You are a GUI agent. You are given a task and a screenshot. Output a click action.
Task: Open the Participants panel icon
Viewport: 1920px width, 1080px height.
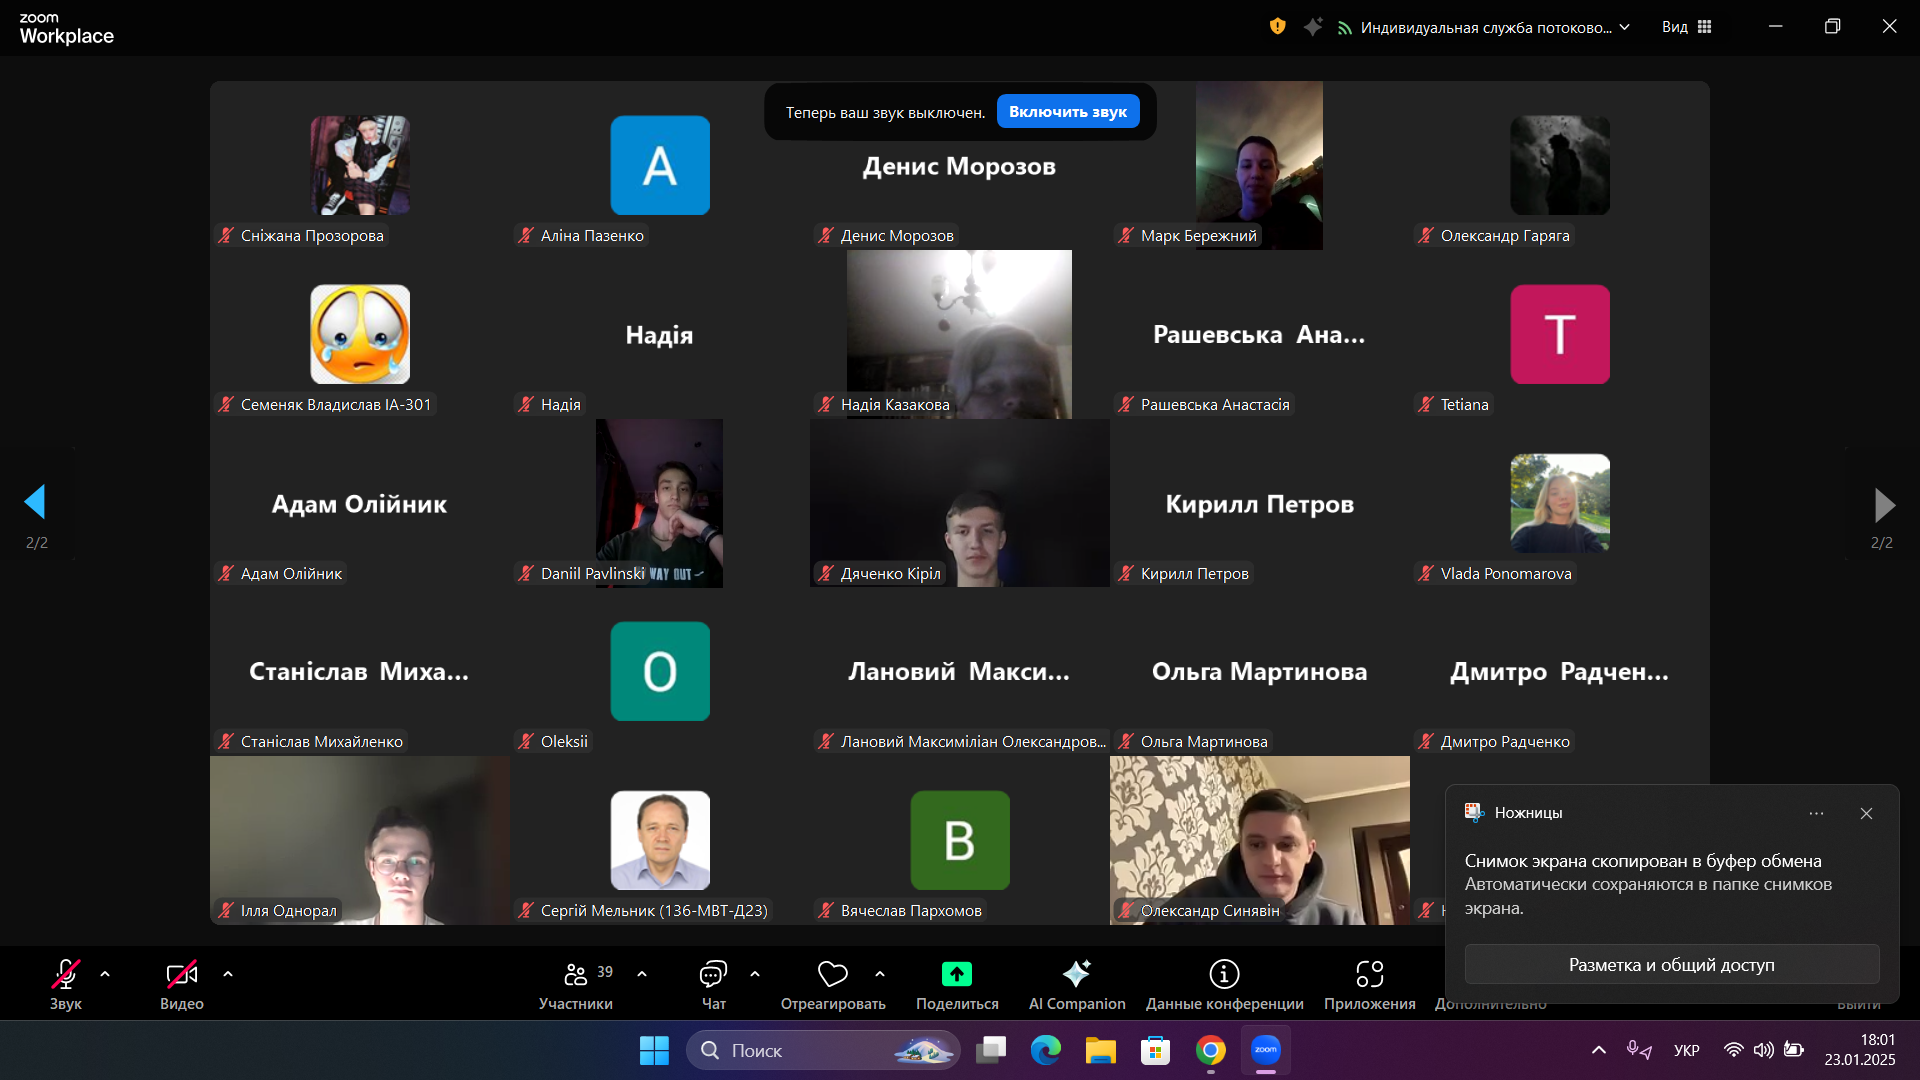576,974
